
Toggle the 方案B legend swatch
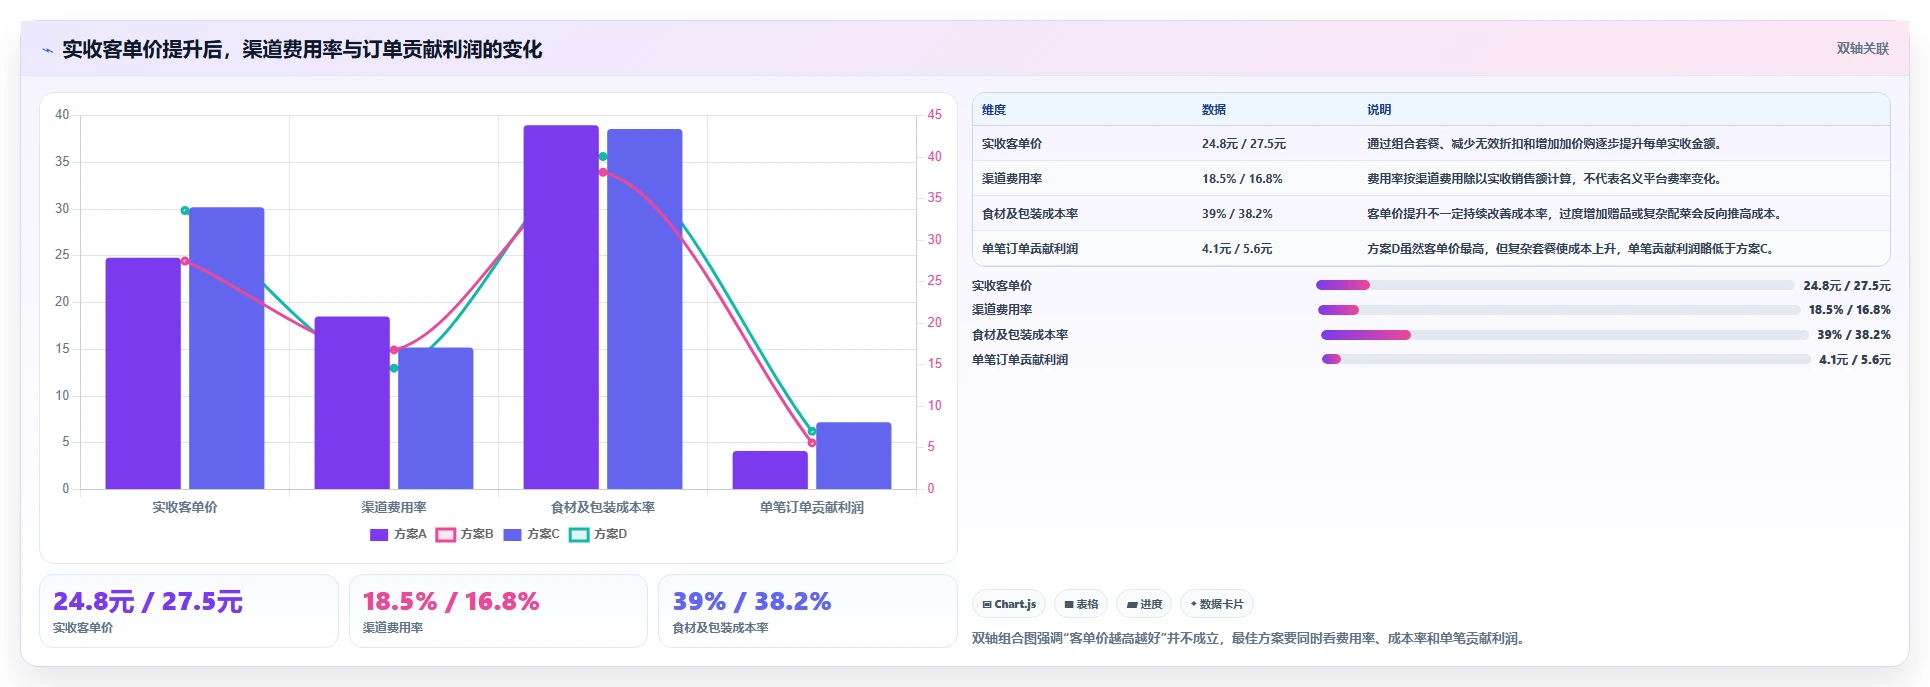pos(446,535)
